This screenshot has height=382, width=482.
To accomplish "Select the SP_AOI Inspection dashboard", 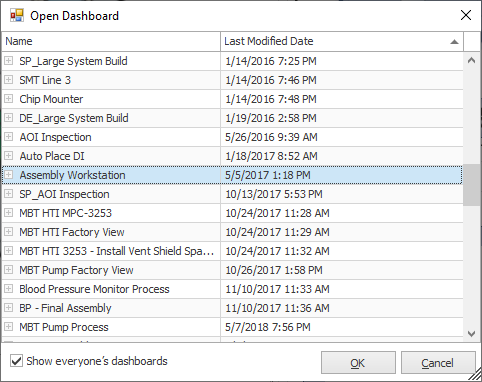I will [64, 194].
